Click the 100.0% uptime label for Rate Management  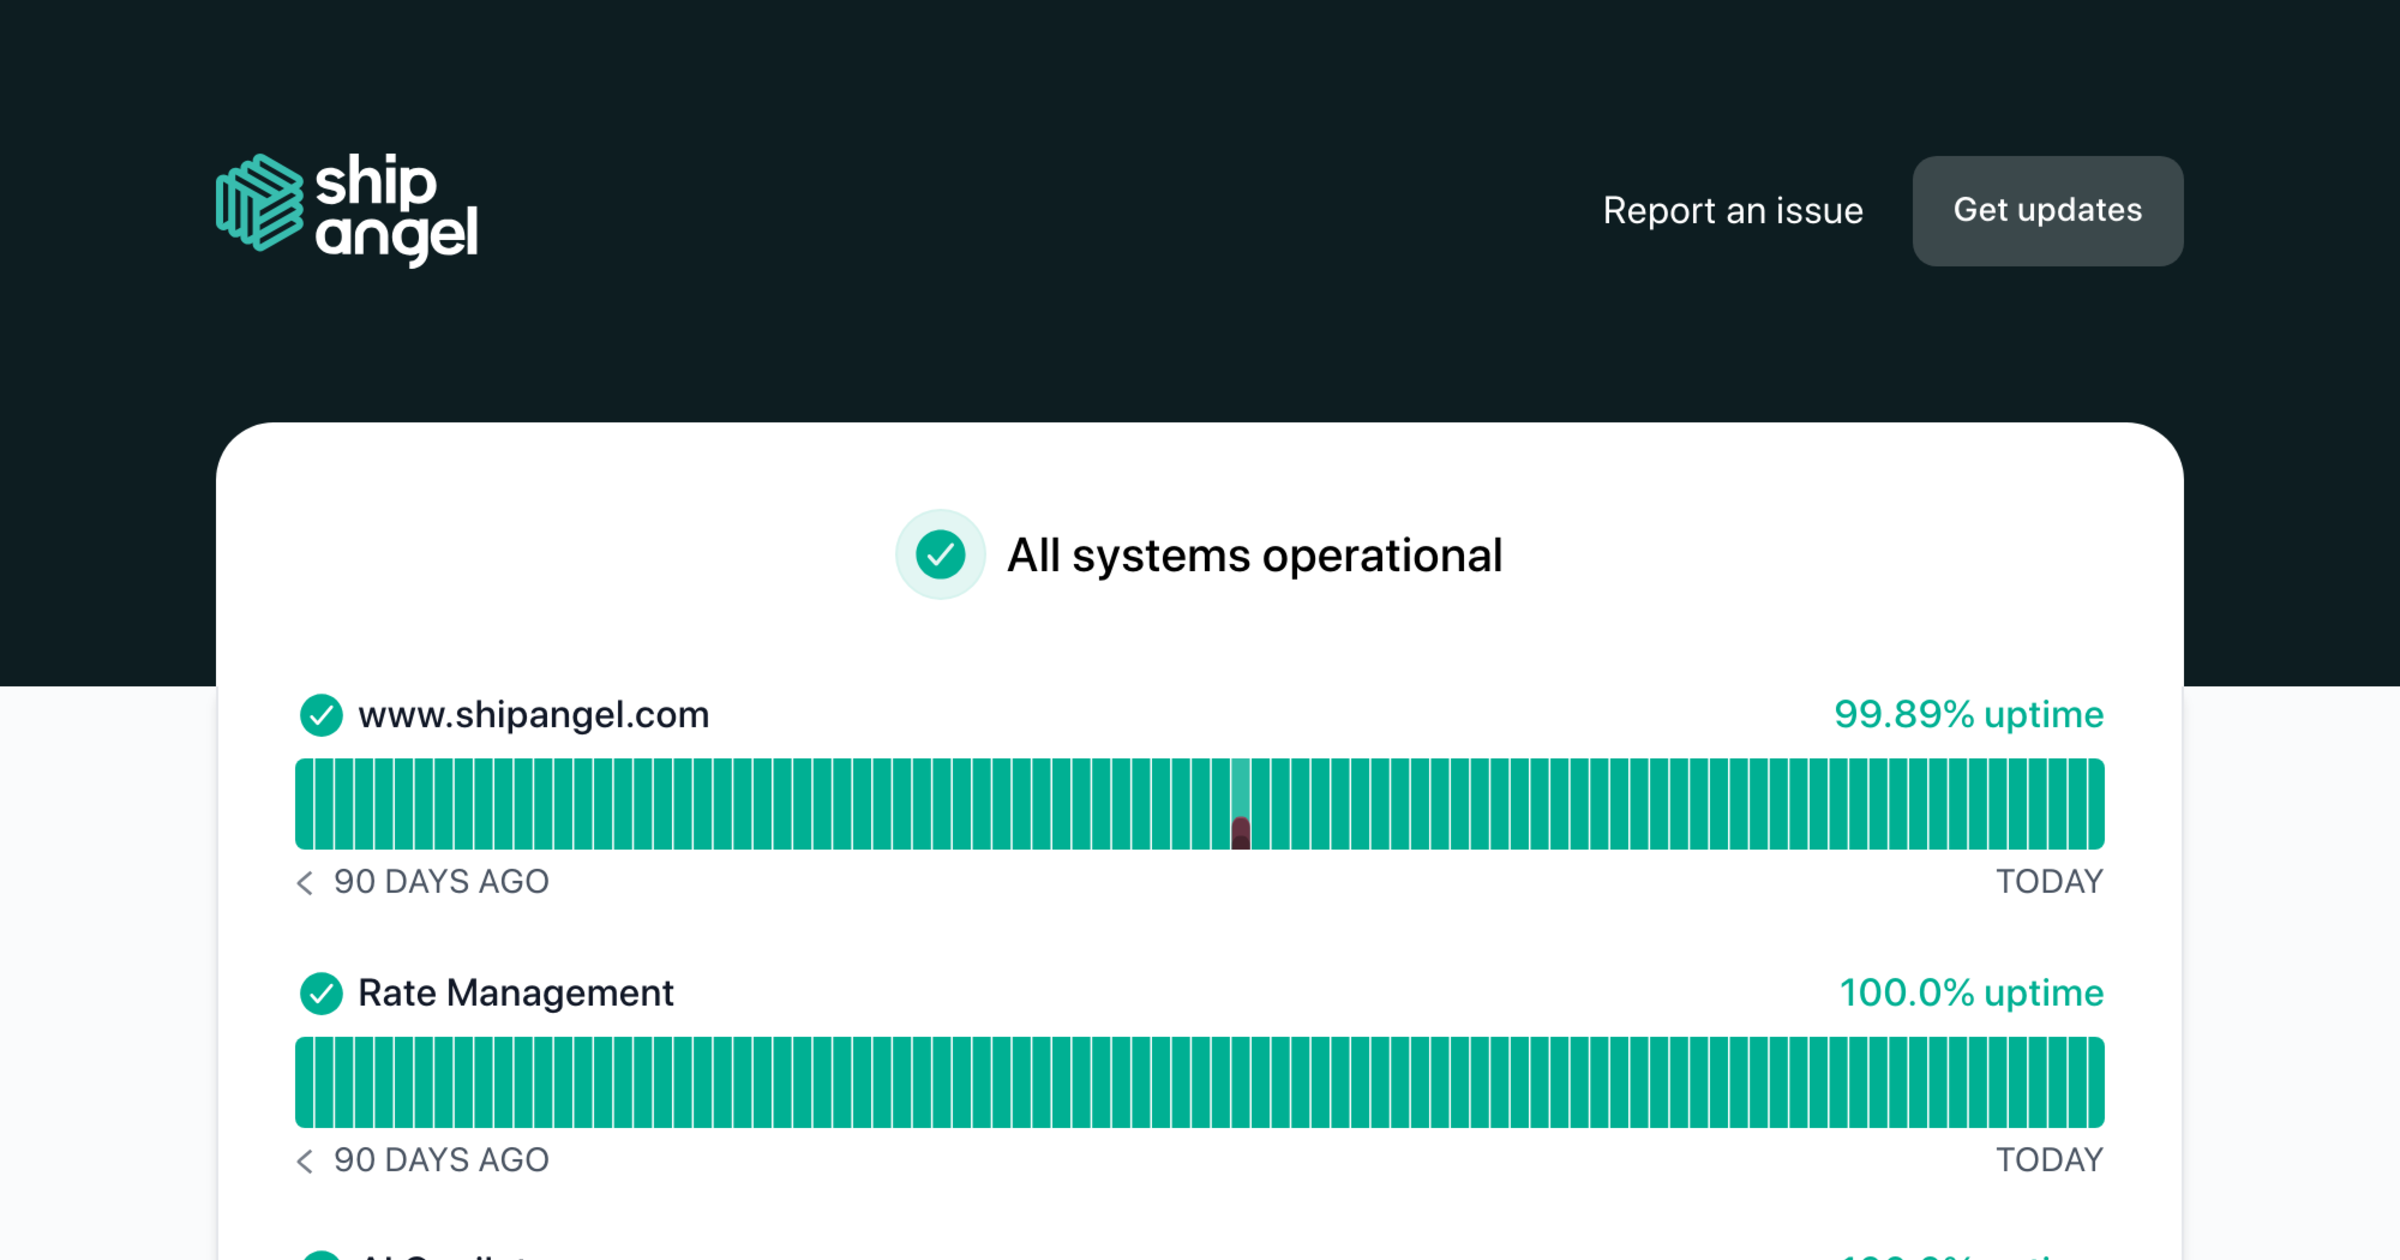click(x=1971, y=993)
